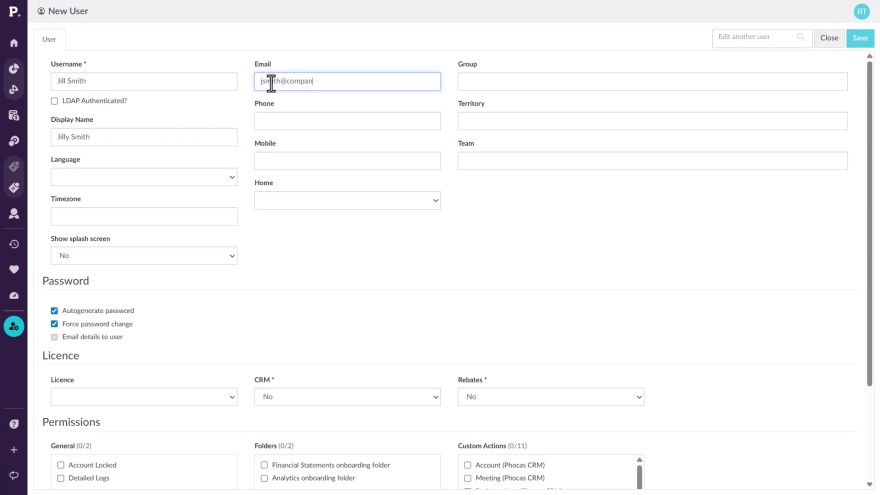Select the User tab

coord(49,39)
